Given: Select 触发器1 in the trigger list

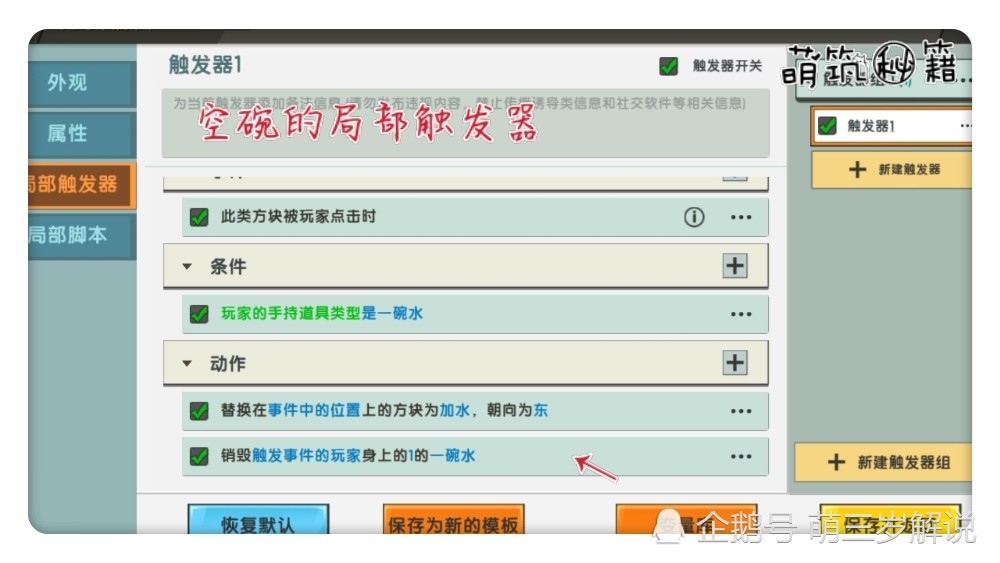Looking at the screenshot, I should pyautogui.click(x=892, y=126).
